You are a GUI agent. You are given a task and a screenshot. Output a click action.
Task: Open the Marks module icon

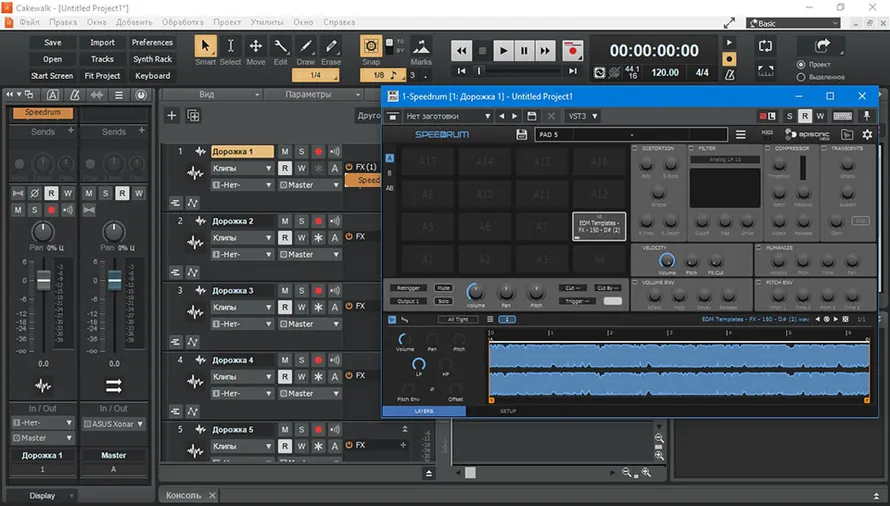click(421, 46)
